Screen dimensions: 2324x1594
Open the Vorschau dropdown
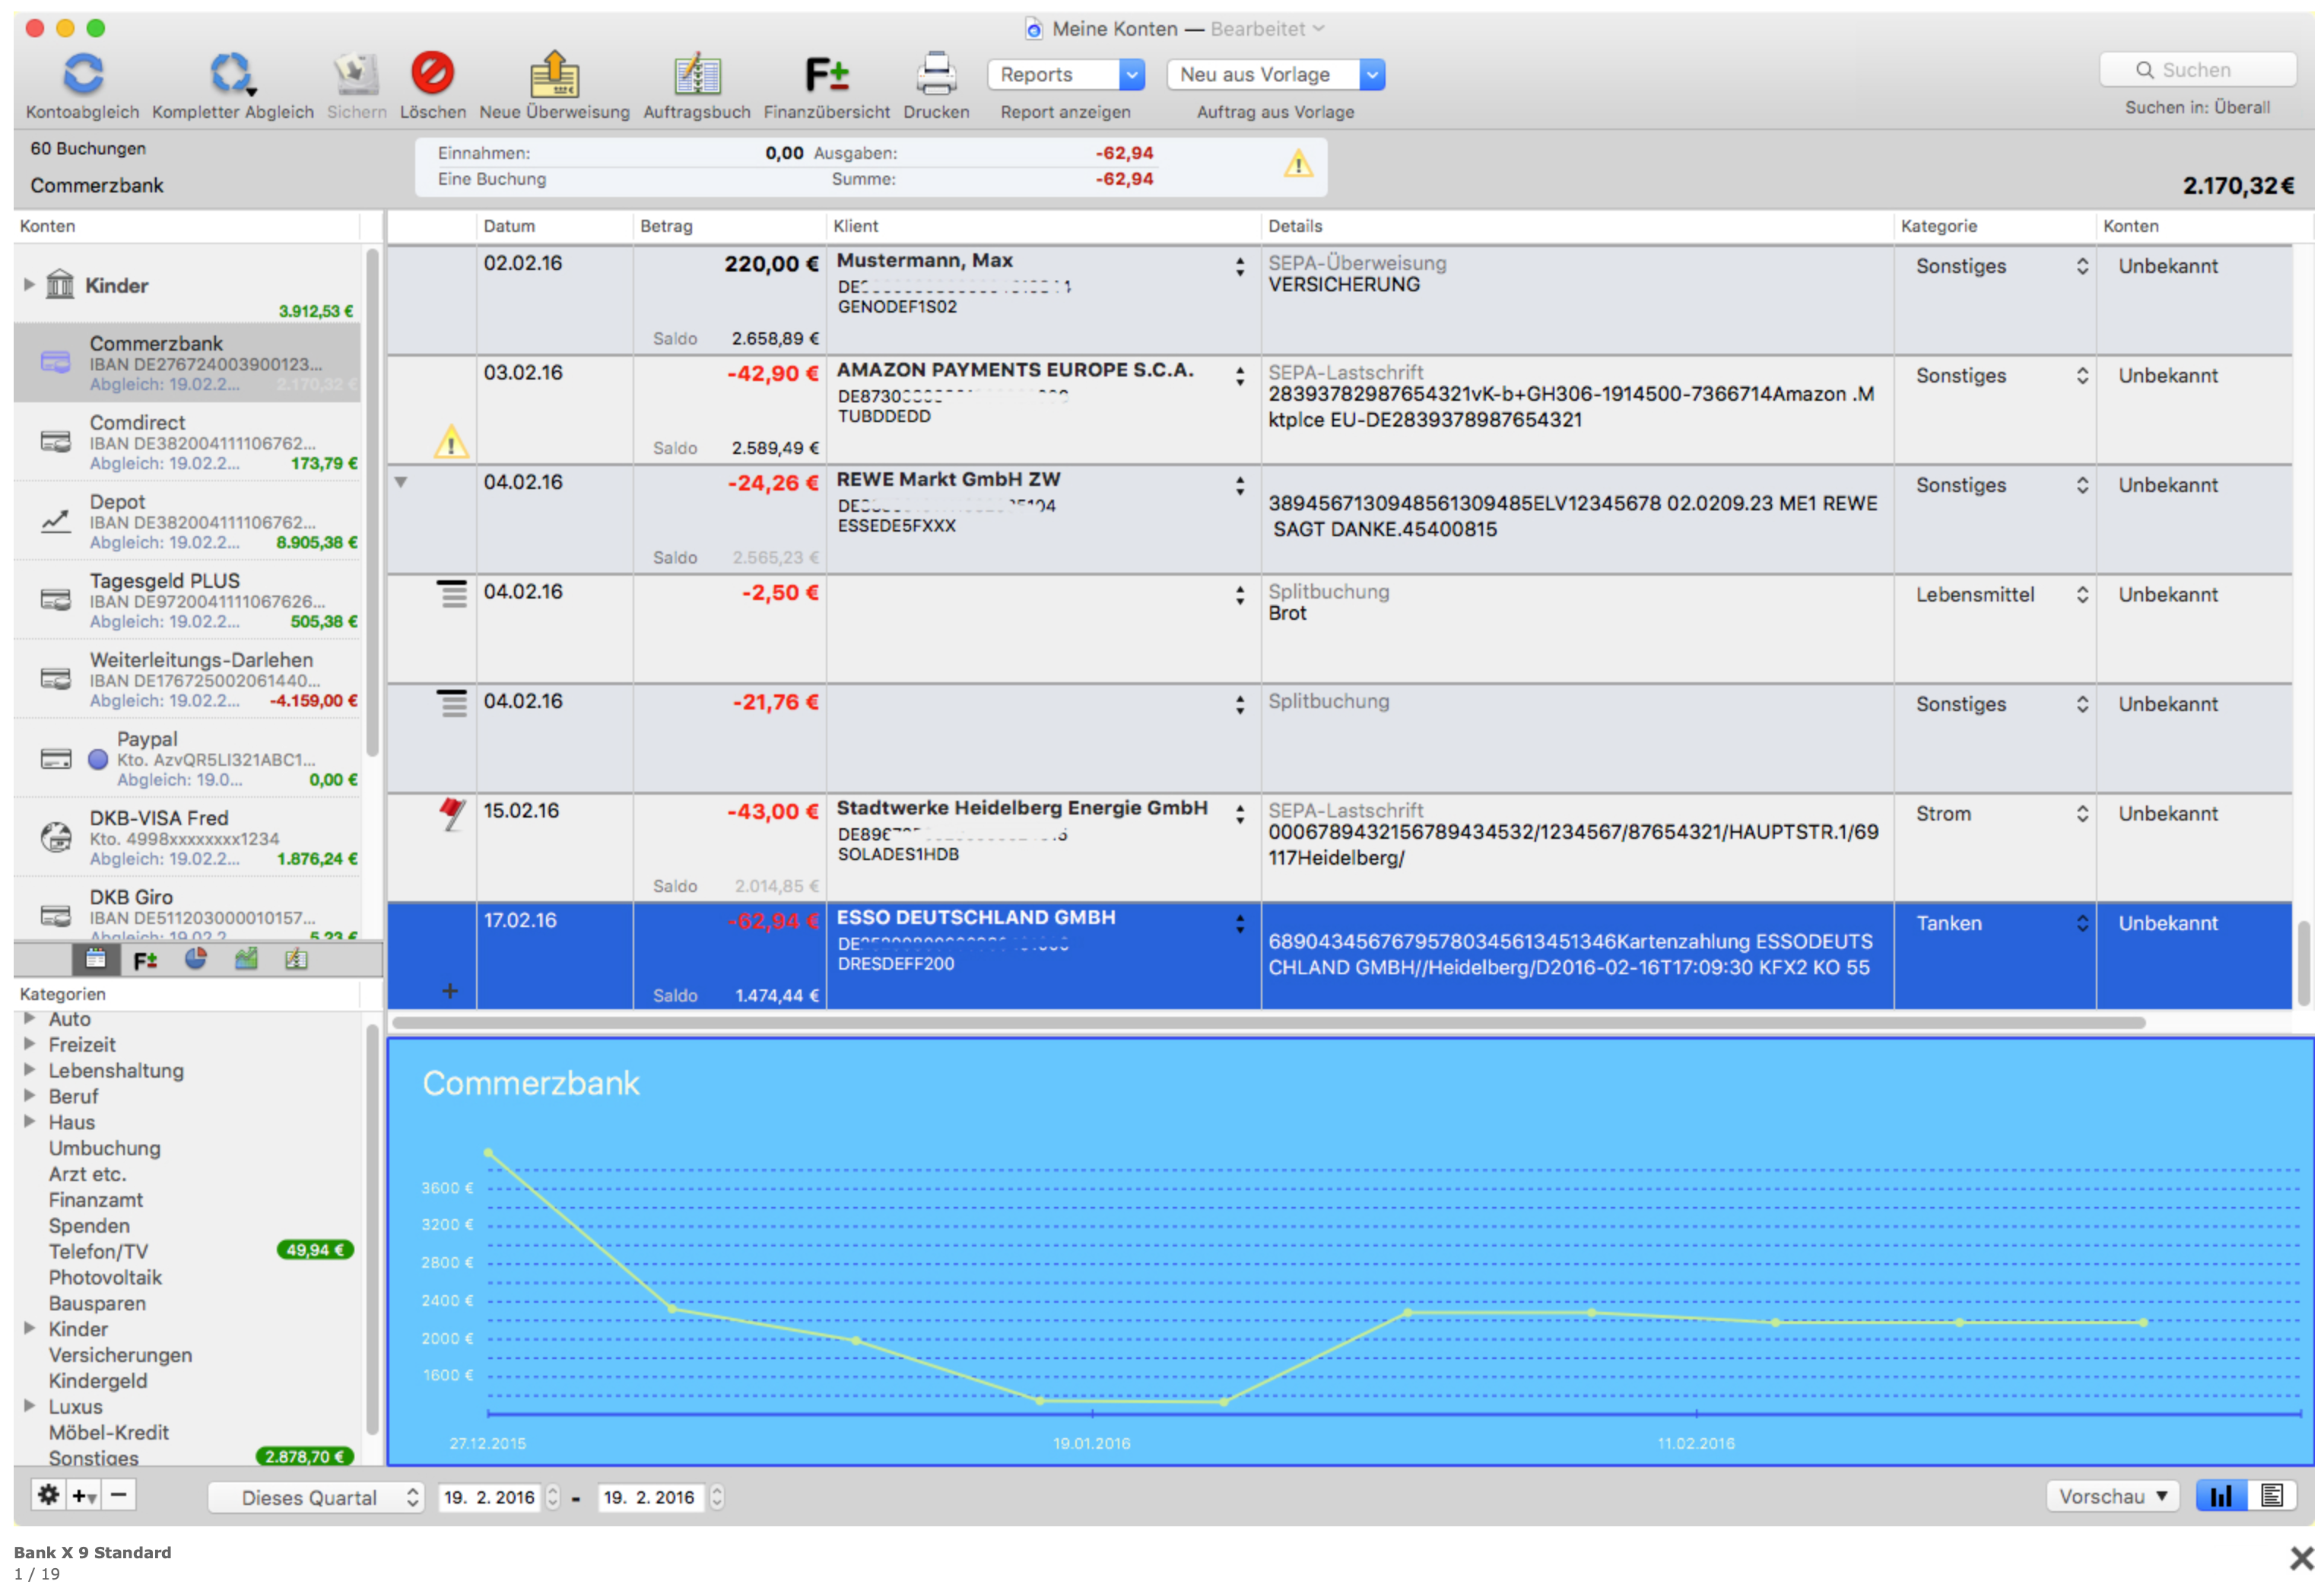(2112, 1496)
